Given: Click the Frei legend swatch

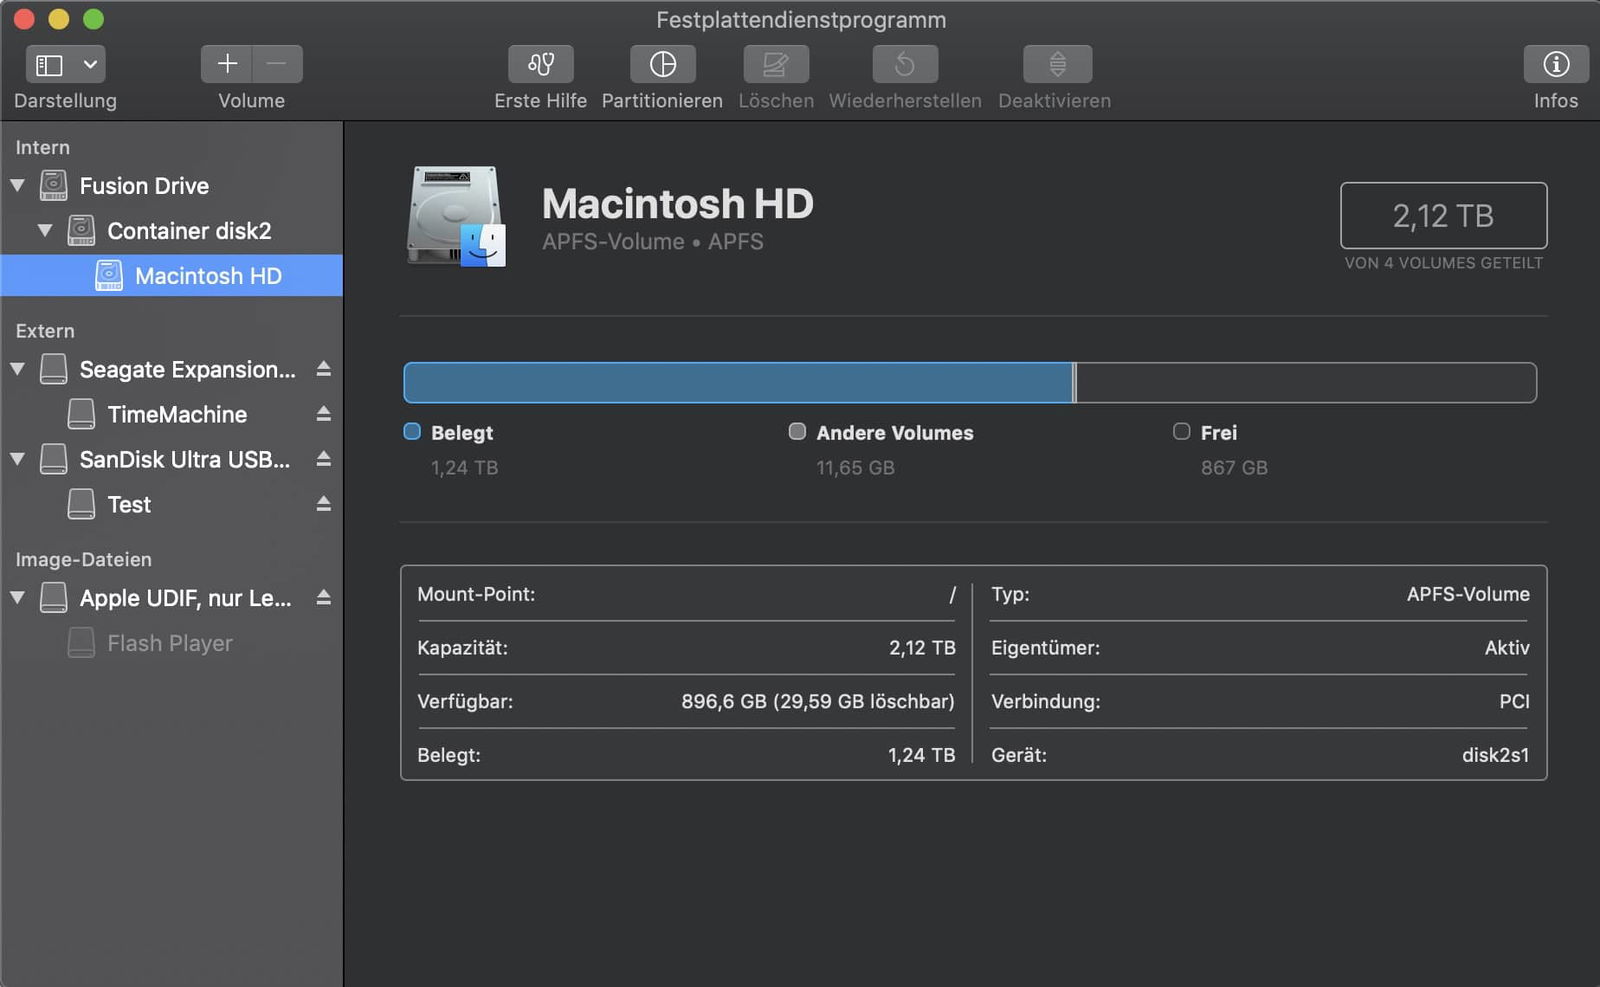Looking at the screenshot, I should pyautogui.click(x=1182, y=432).
